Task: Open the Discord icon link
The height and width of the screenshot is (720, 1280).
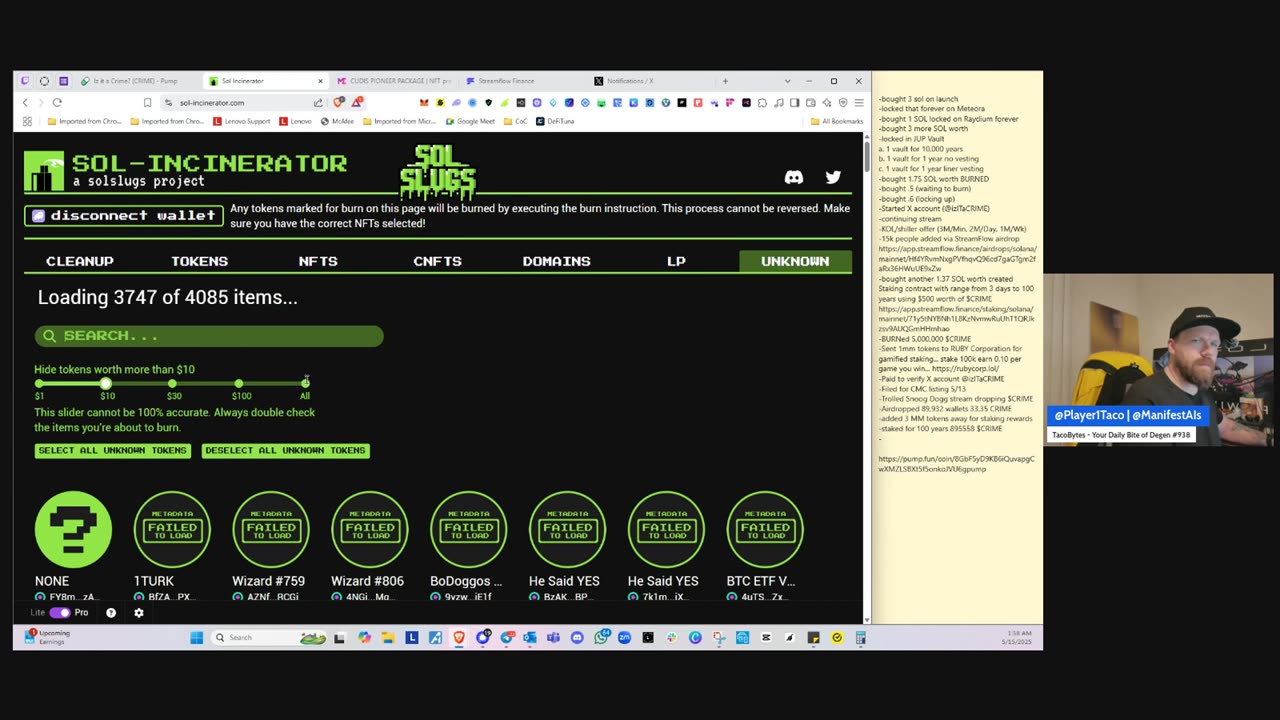Action: [x=793, y=177]
